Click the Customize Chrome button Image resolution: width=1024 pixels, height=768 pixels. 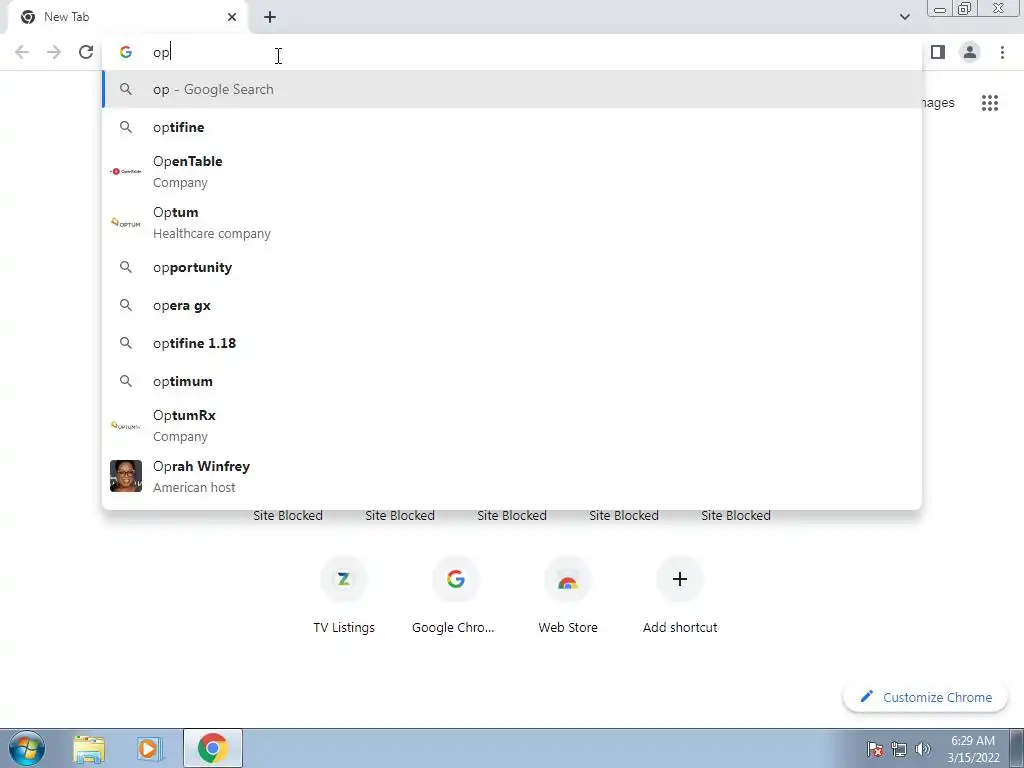click(x=926, y=697)
